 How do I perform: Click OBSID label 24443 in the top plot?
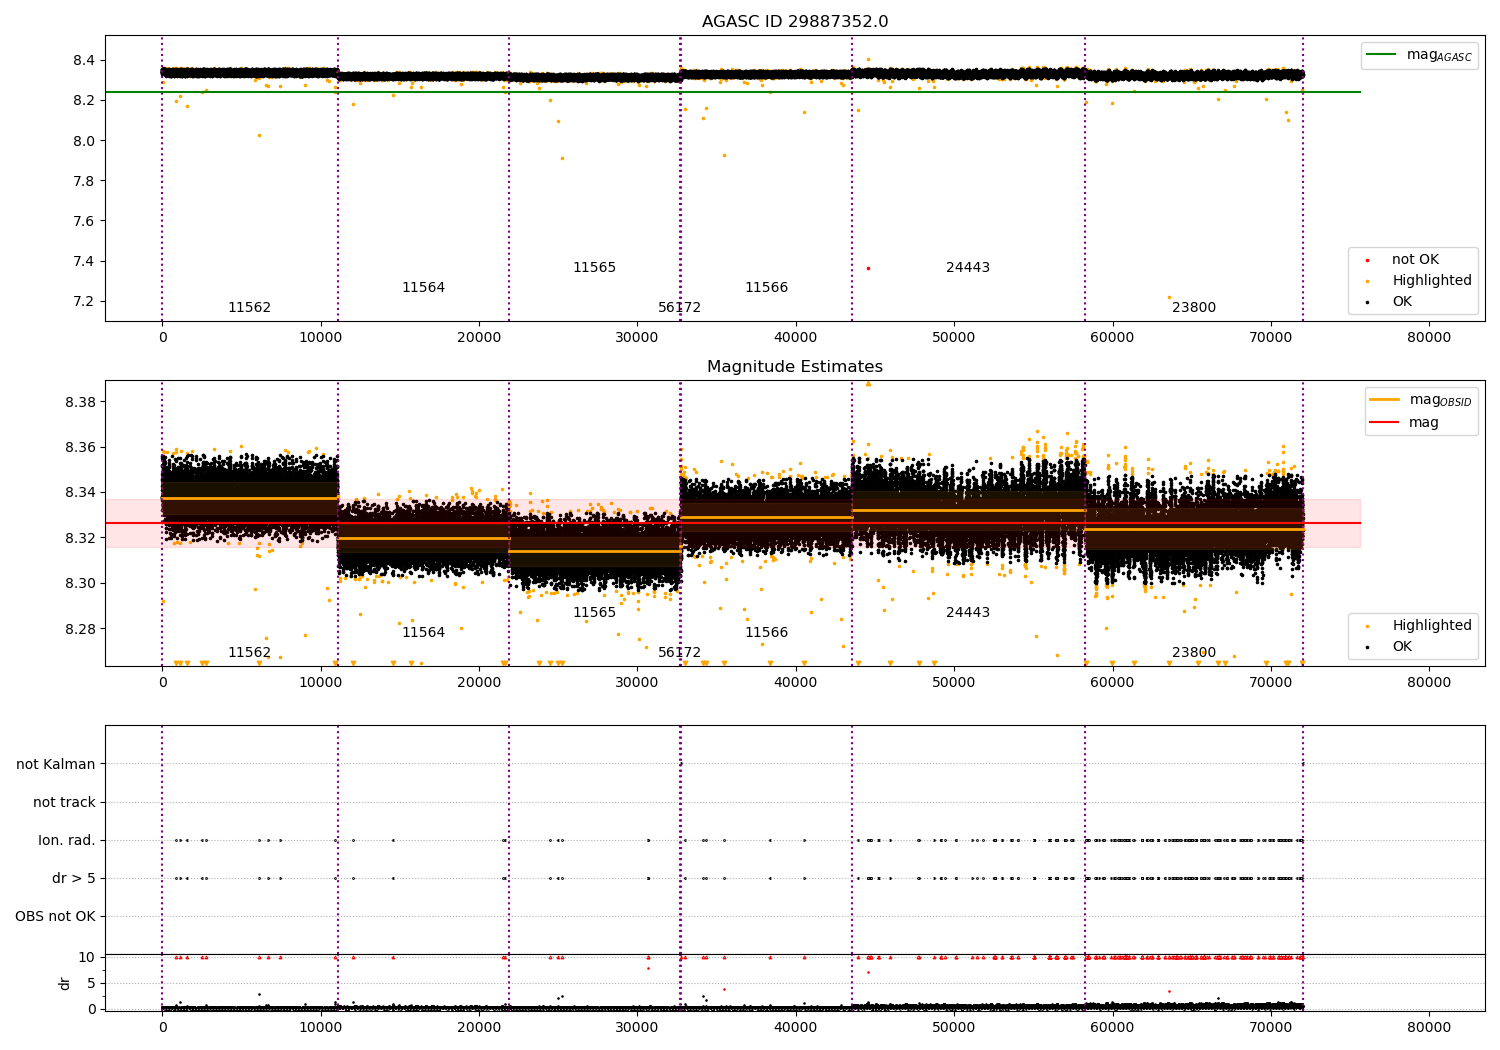968,268
